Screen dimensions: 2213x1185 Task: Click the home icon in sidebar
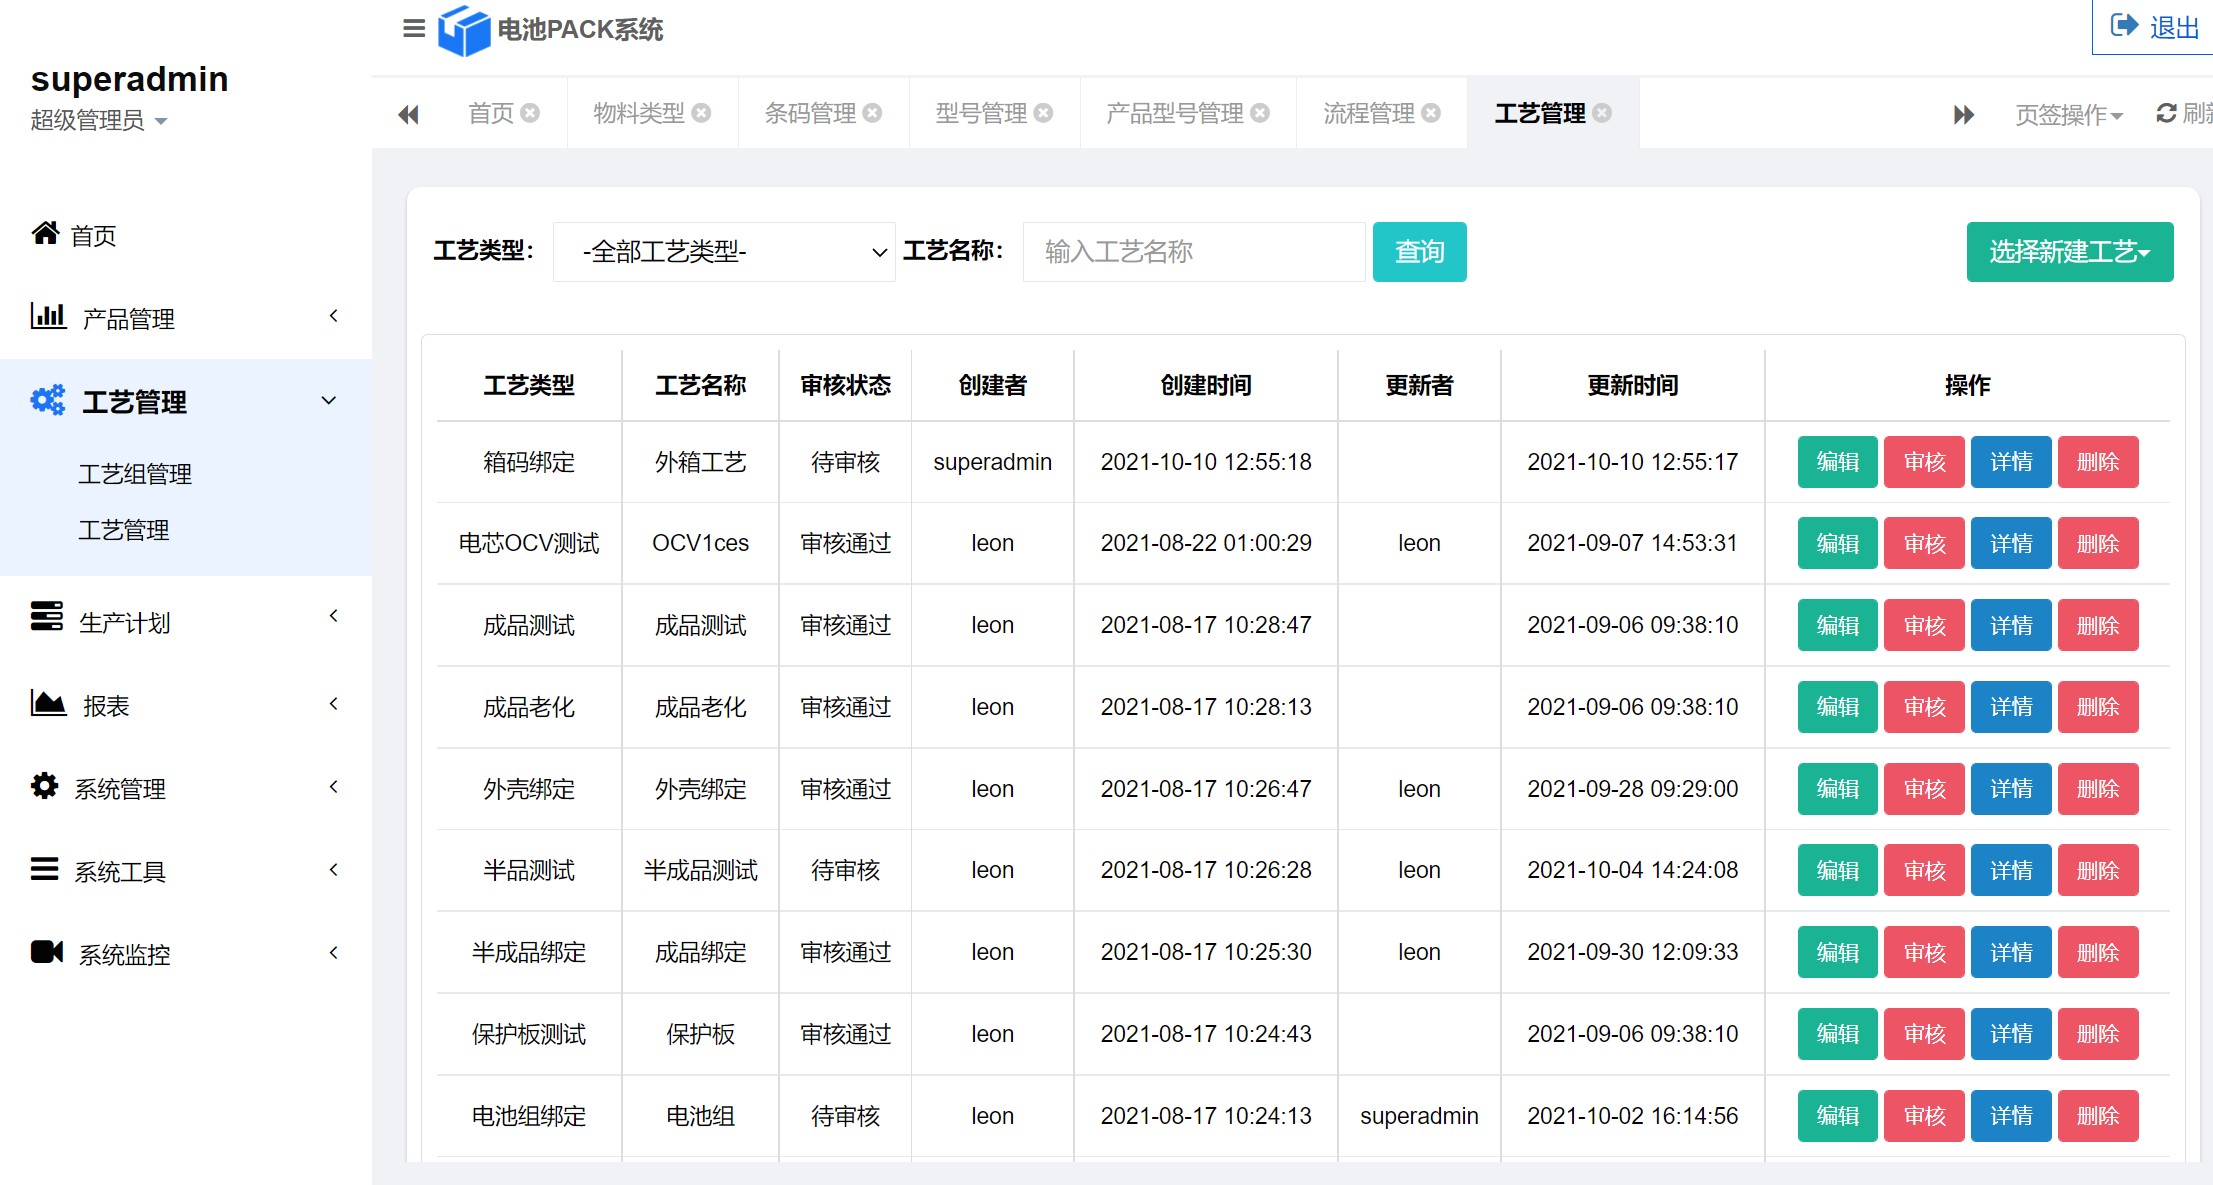46,234
